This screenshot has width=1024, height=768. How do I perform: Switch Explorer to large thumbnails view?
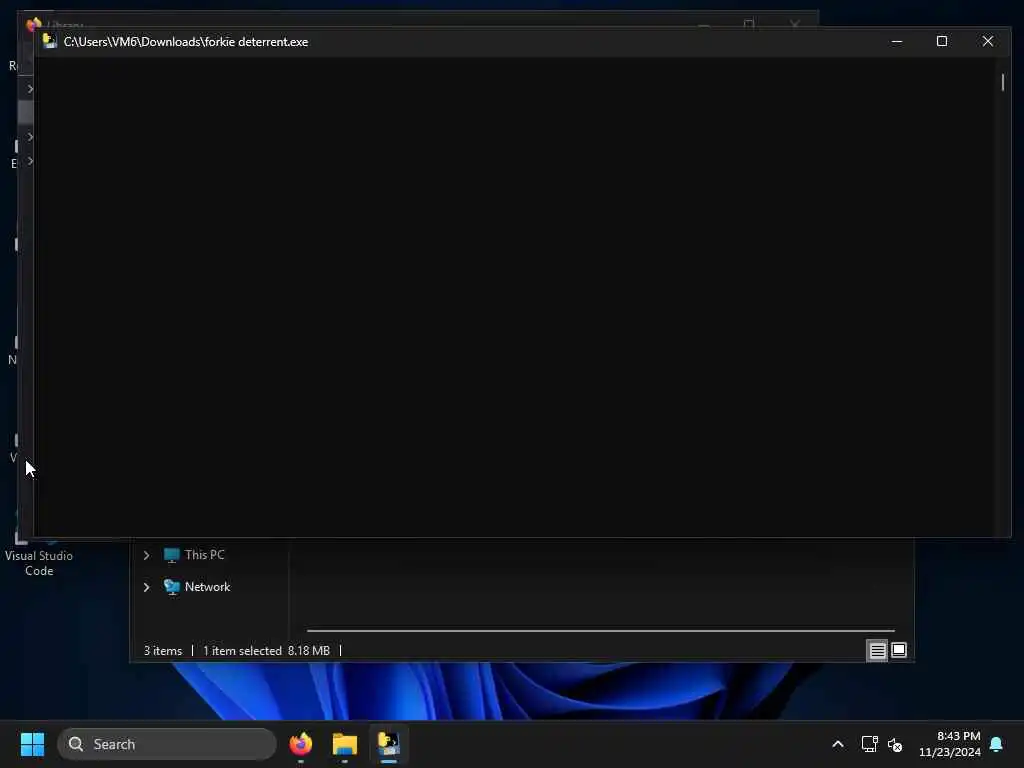coord(899,650)
